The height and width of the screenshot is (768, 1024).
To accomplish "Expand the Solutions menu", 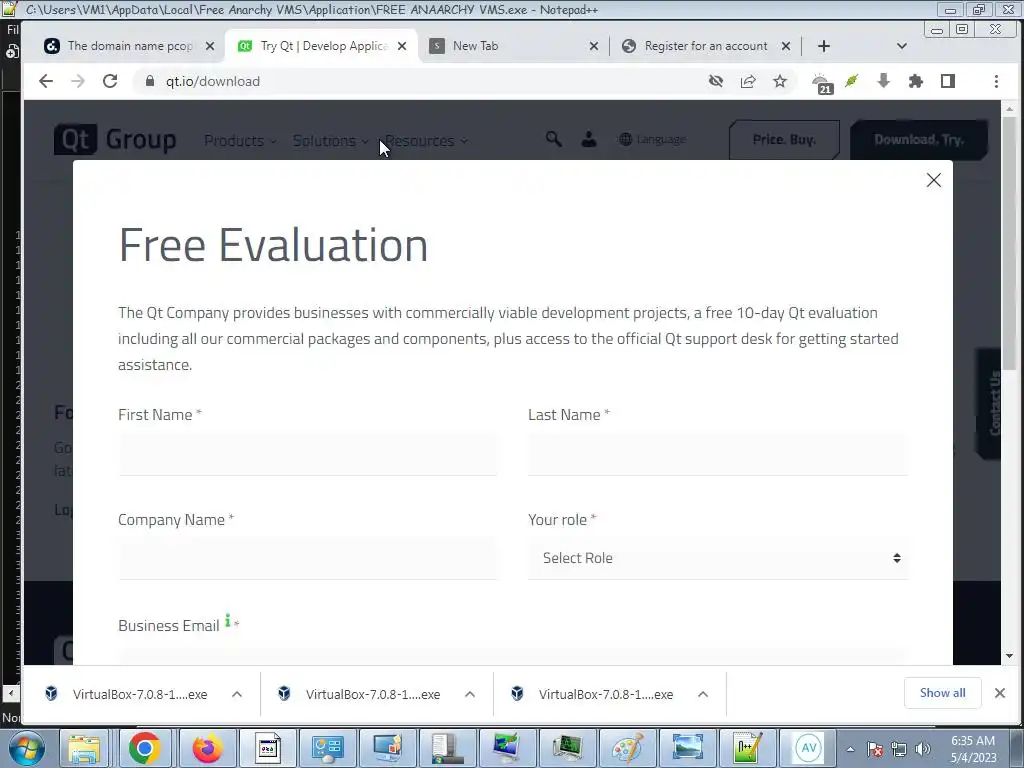I will click(330, 140).
